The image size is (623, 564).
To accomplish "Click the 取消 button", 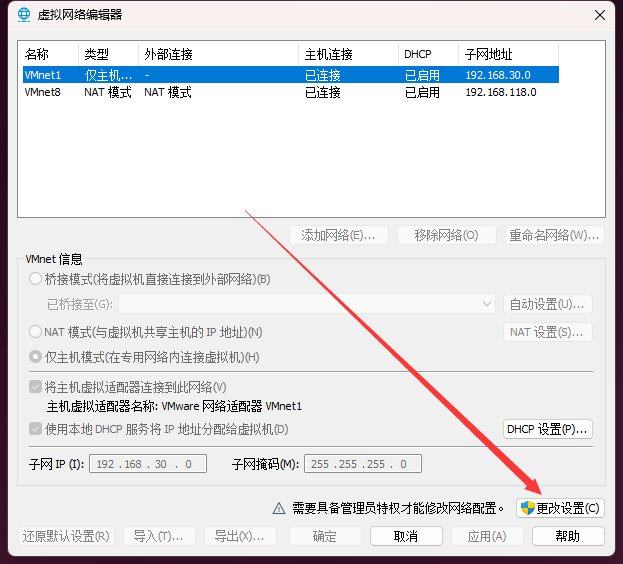I will pos(406,536).
